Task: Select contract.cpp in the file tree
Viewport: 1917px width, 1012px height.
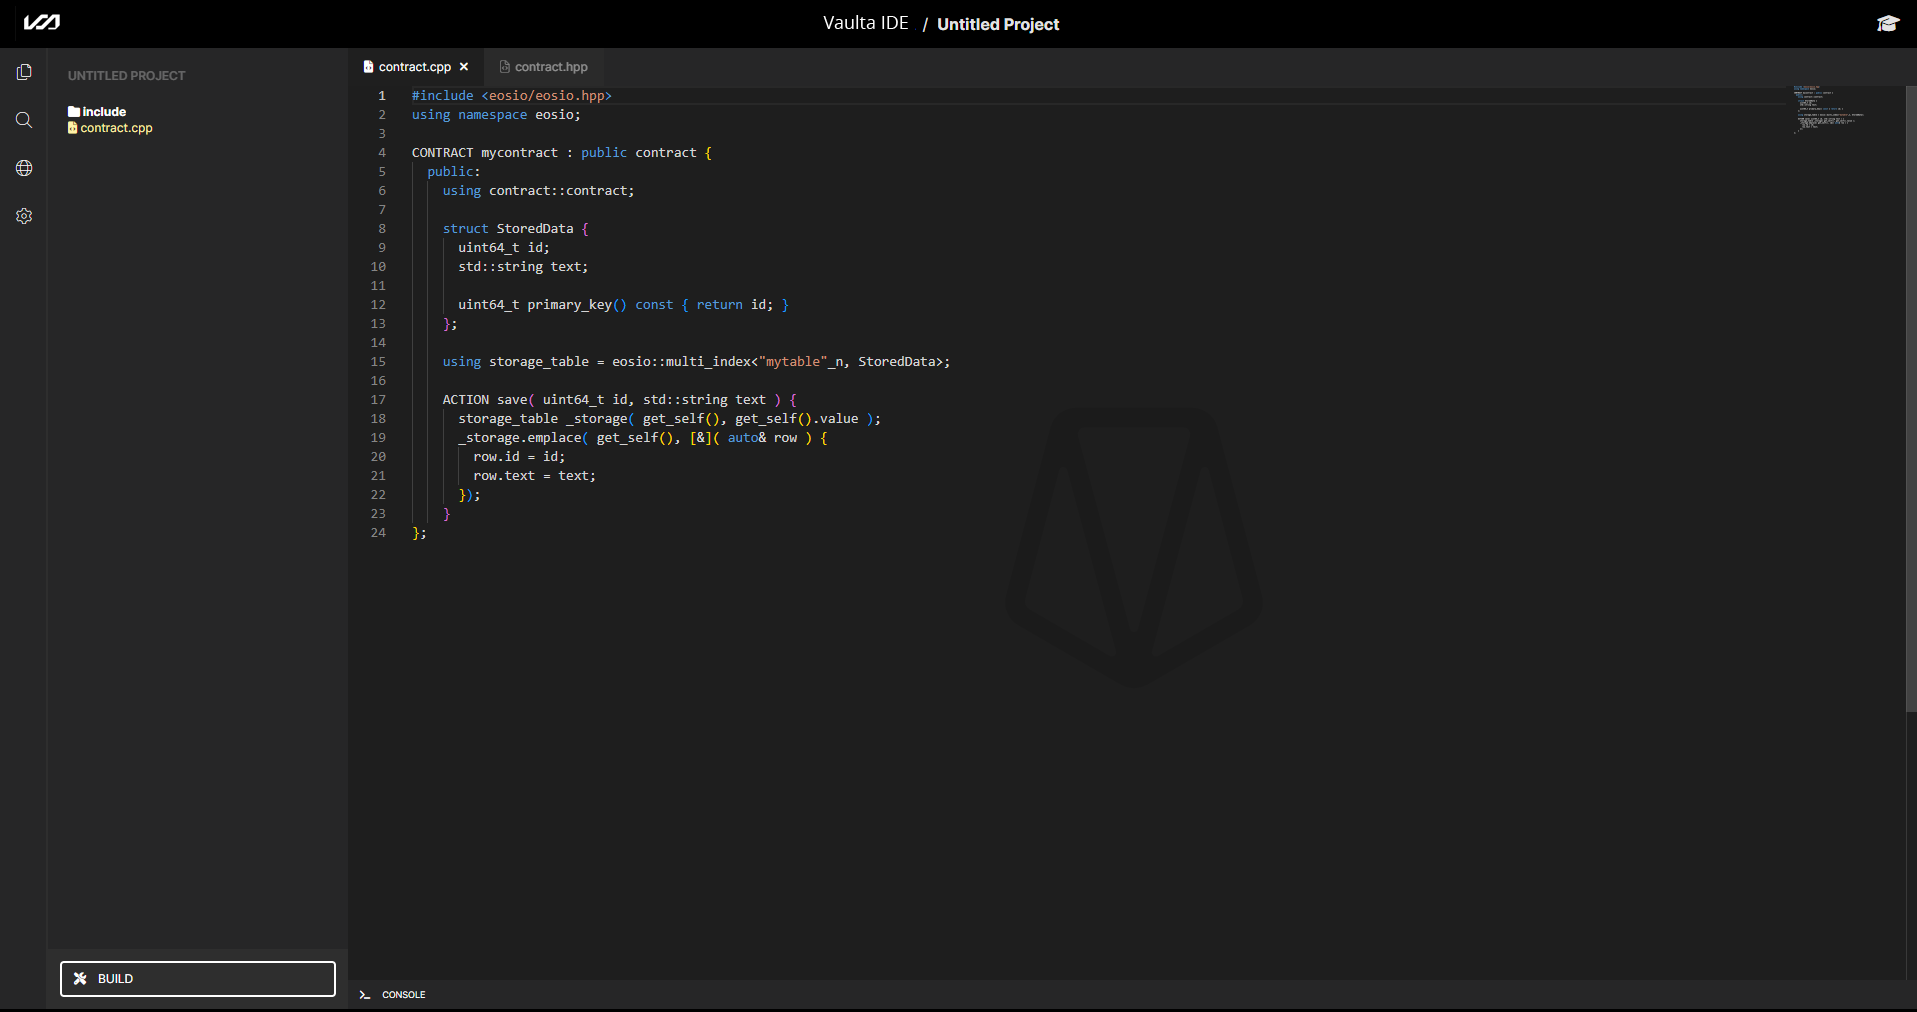Action: coord(116,128)
